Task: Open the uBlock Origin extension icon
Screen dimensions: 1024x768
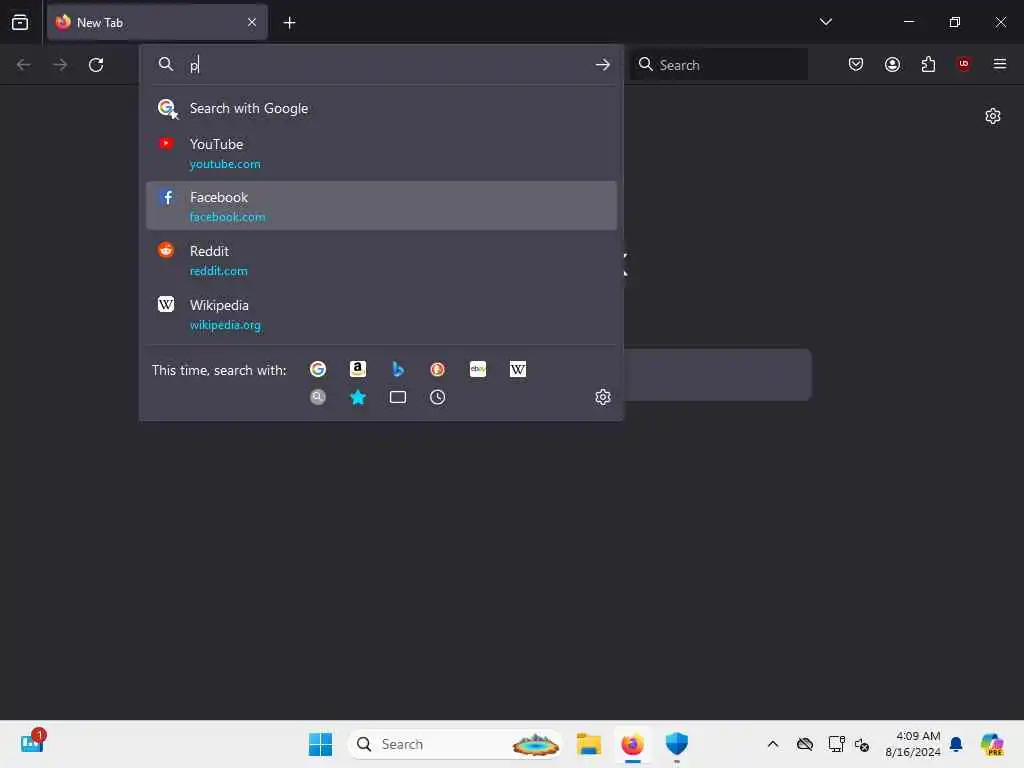Action: [963, 63]
